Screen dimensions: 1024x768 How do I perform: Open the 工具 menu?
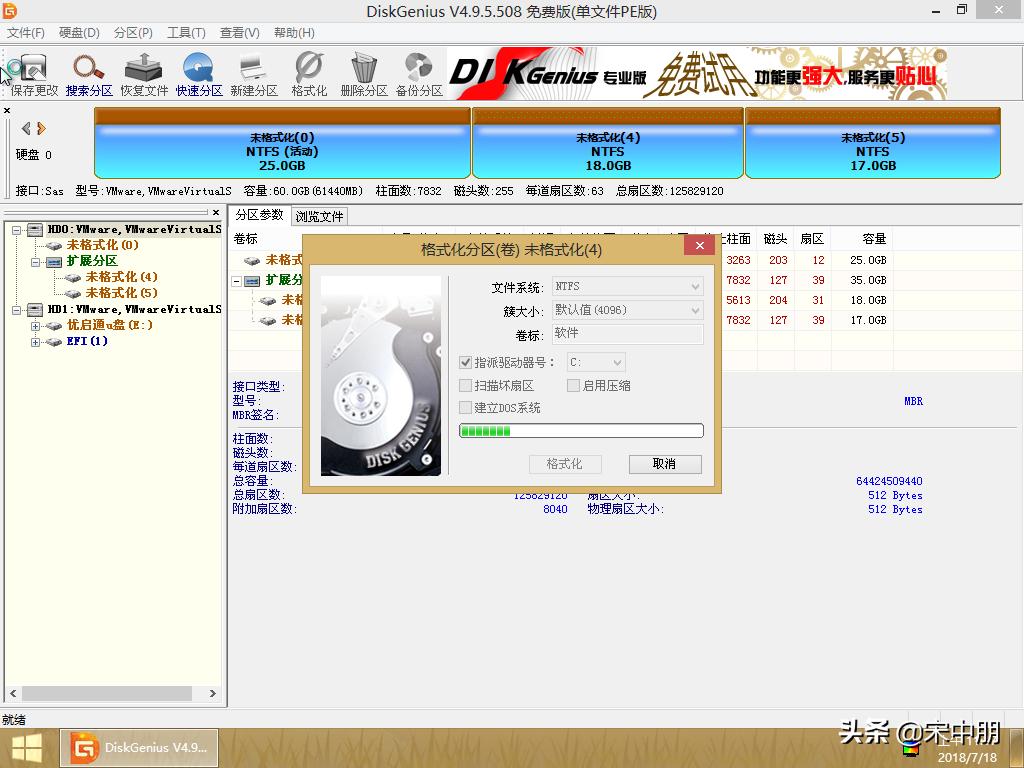(184, 32)
